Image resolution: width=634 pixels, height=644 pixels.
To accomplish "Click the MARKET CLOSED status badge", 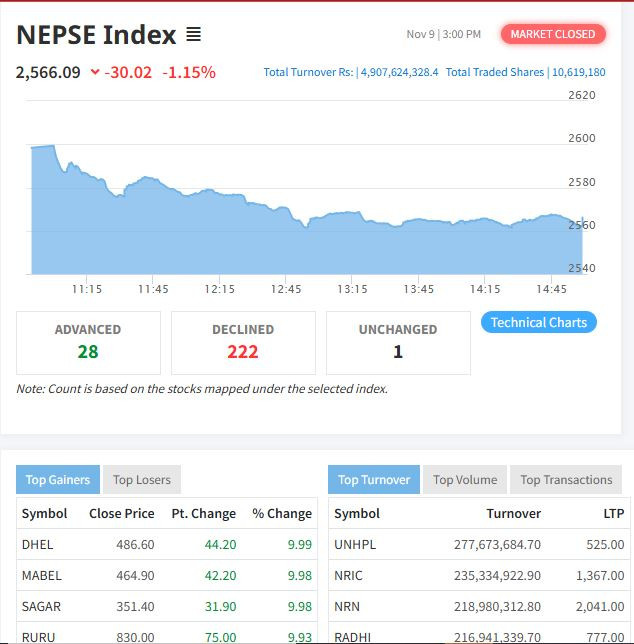I will 552,34.
